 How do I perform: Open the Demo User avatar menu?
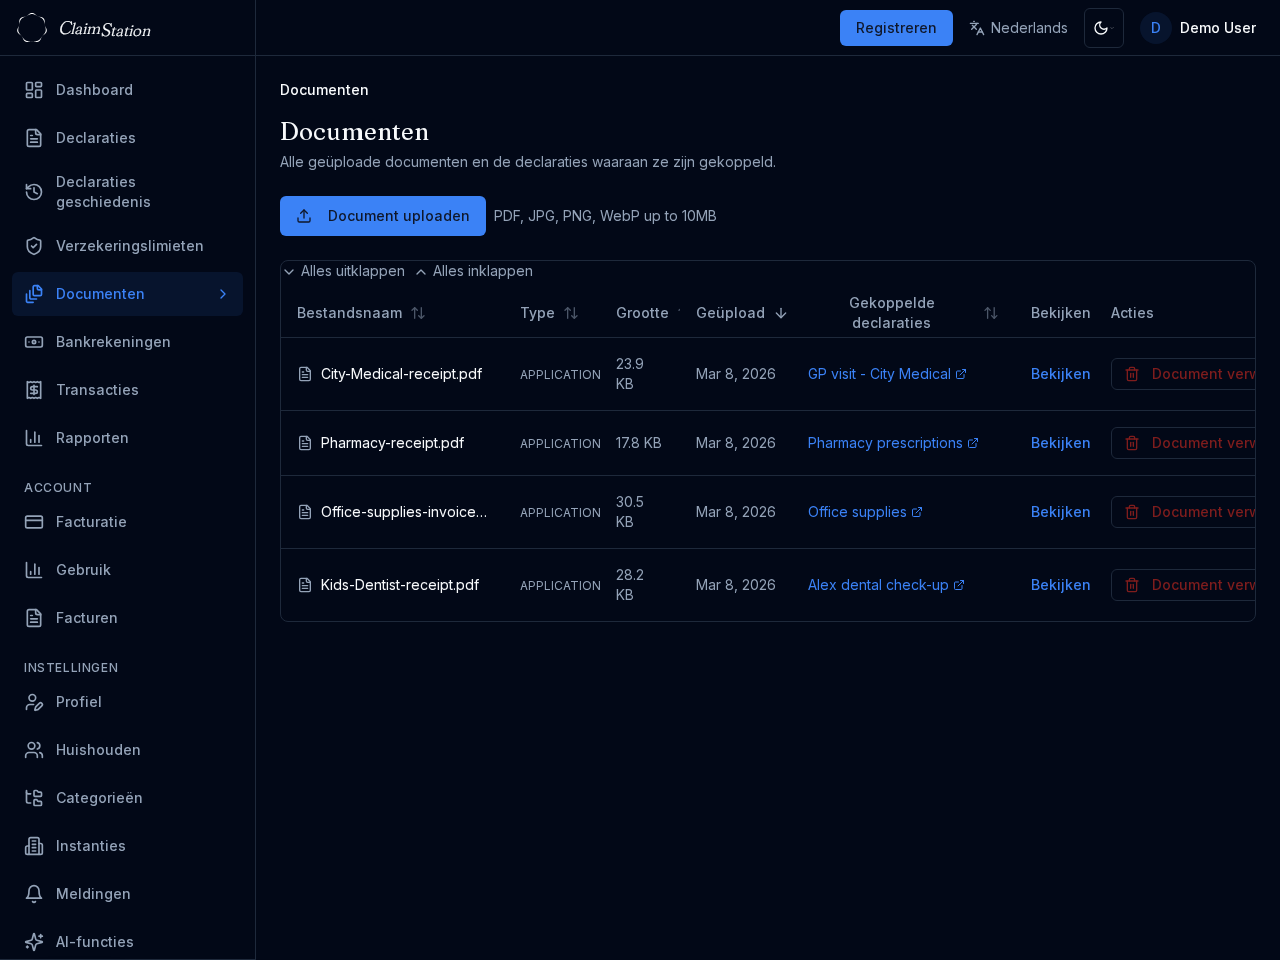point(1155,28)
